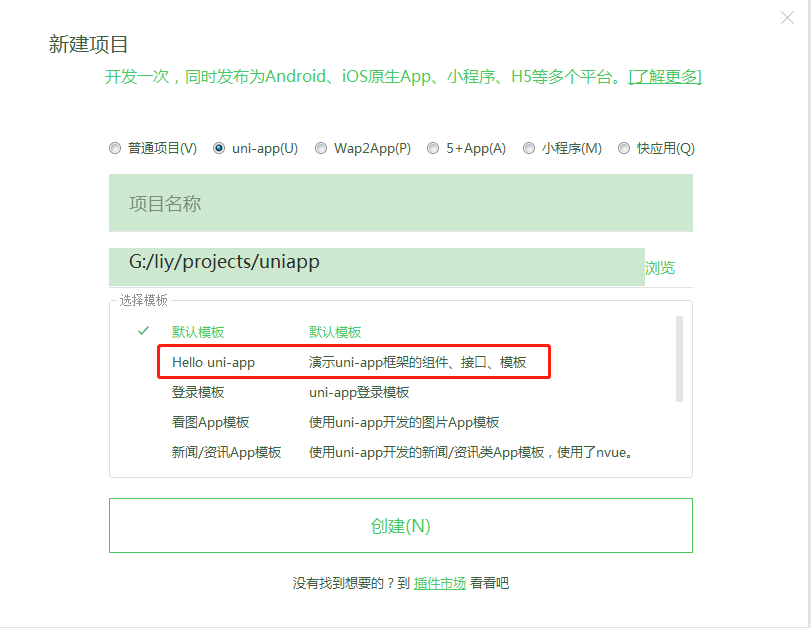Select the Hello uni-app template
811x628 pixels.
pos(353,362)
